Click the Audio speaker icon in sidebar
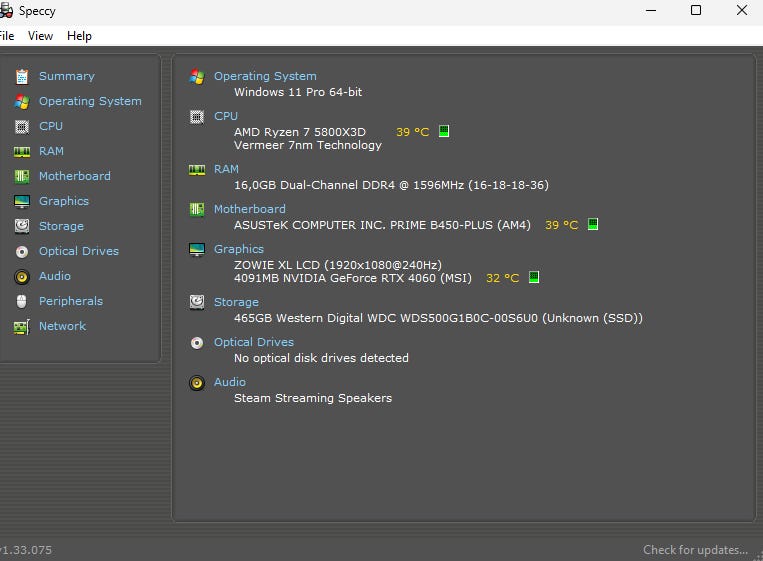 click(x=22, y=276)
